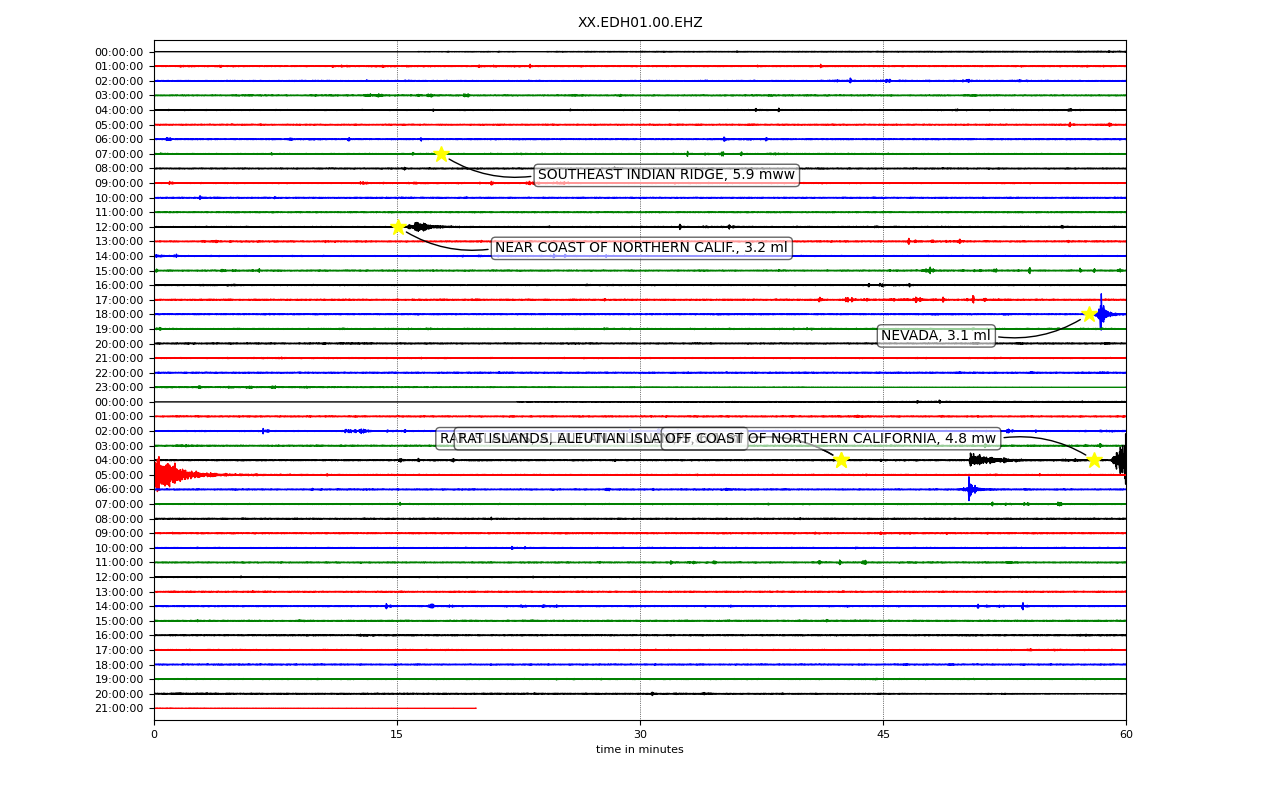Click the 23:00:00 row time label
The height and width of the screenshot is (800, 1280).
[x=119, y=387]
